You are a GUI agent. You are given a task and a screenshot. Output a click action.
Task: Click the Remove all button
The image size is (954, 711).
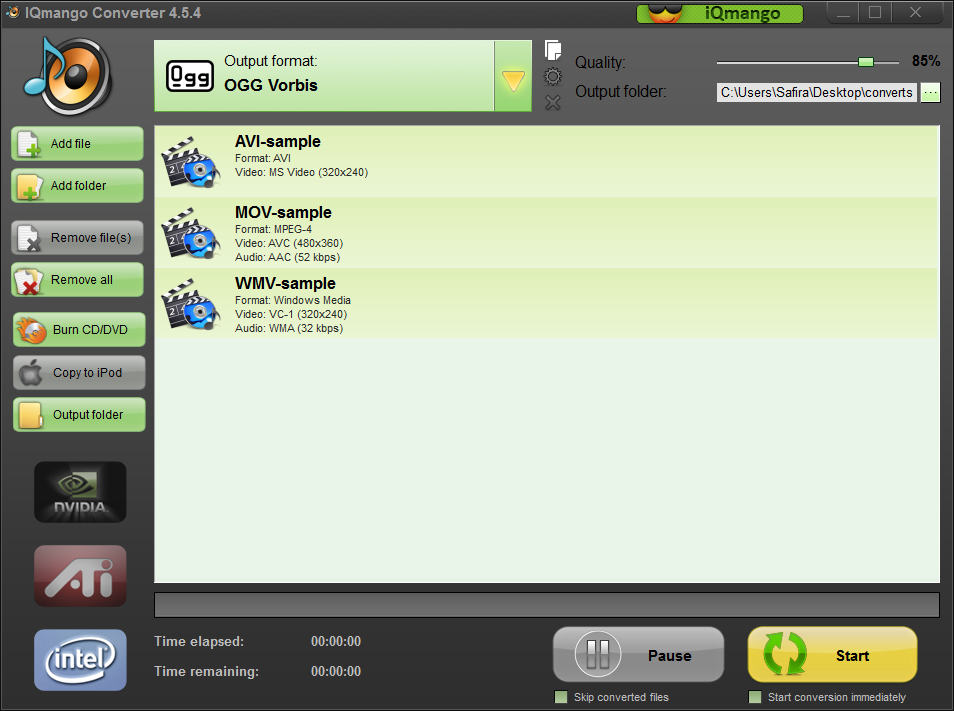tap(77, 280)
